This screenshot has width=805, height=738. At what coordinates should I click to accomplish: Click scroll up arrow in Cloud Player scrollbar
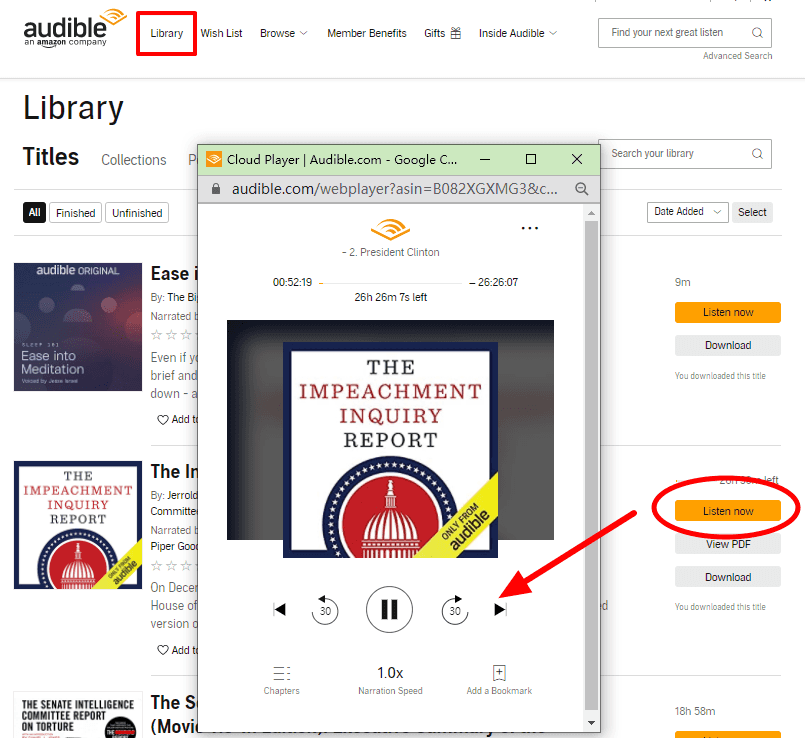(x=591, y=213)
